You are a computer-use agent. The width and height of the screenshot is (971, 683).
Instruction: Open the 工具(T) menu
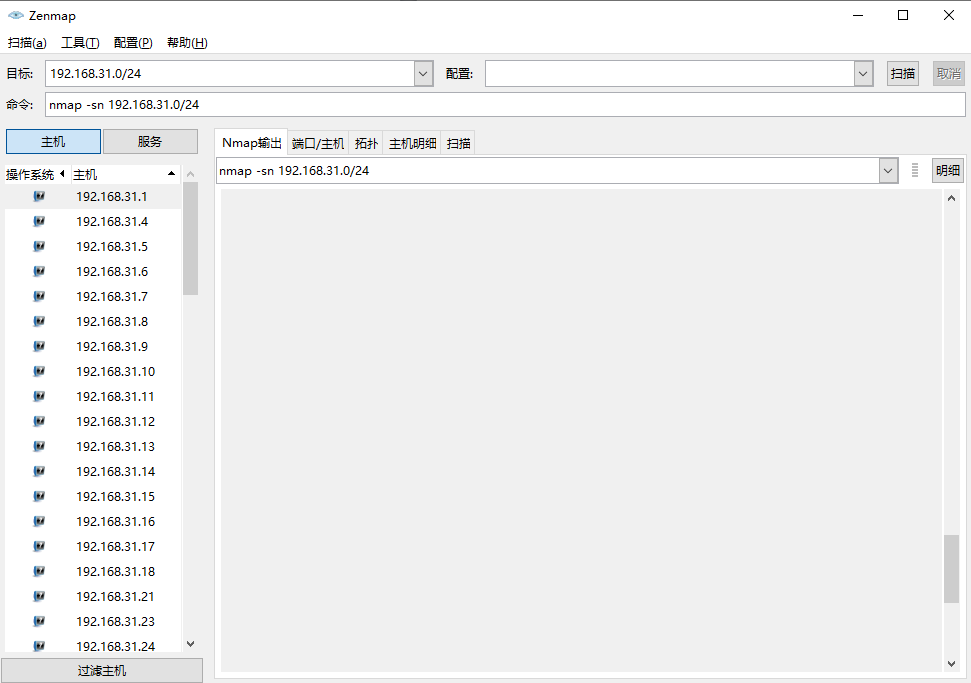tap(80, 43)
